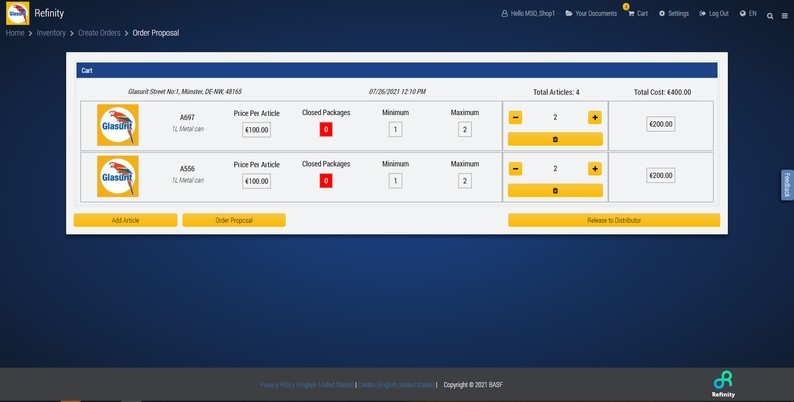Click the Glasurit logo in header
The image size is (794, 402).
pos(18,13)
